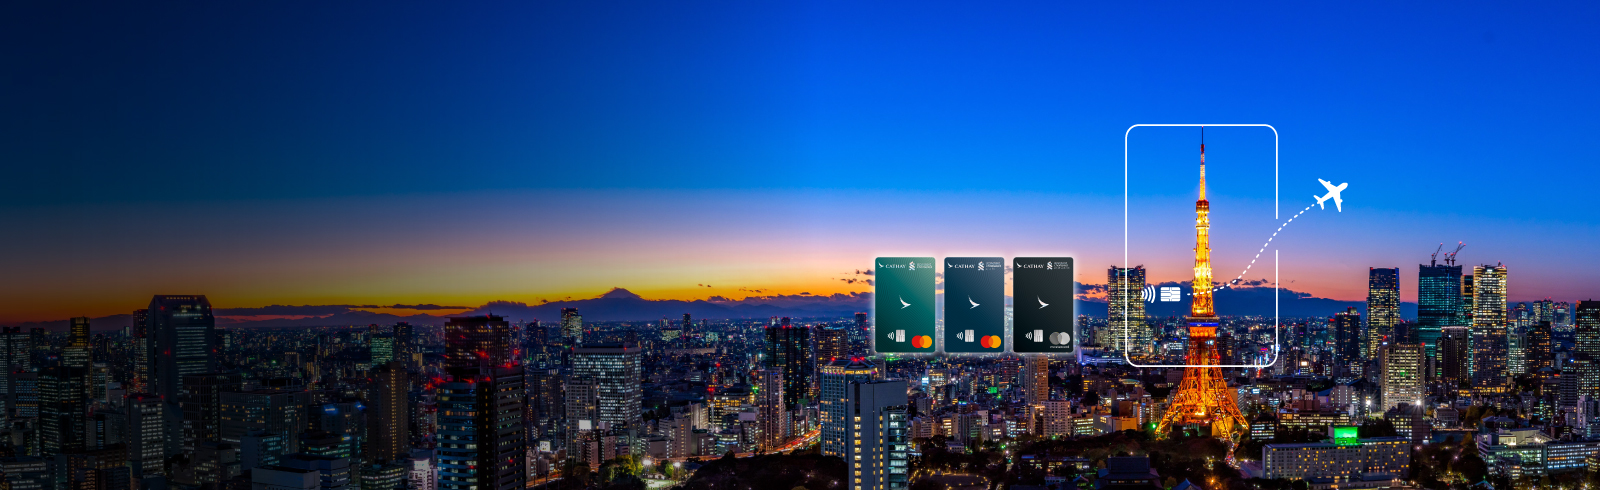This screenshot has height=490, width=1600.
Task: Click the white chip icon beside Tokyo Tower
Action: (1170, 294)
